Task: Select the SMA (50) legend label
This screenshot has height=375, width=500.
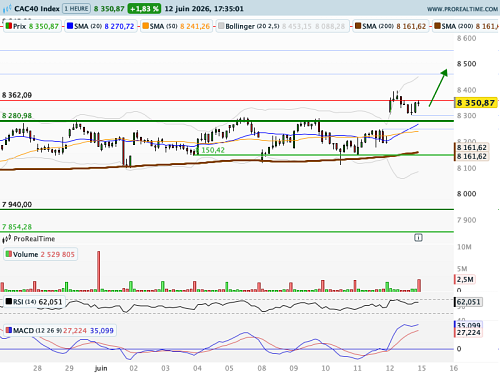Action: (164, 26)
